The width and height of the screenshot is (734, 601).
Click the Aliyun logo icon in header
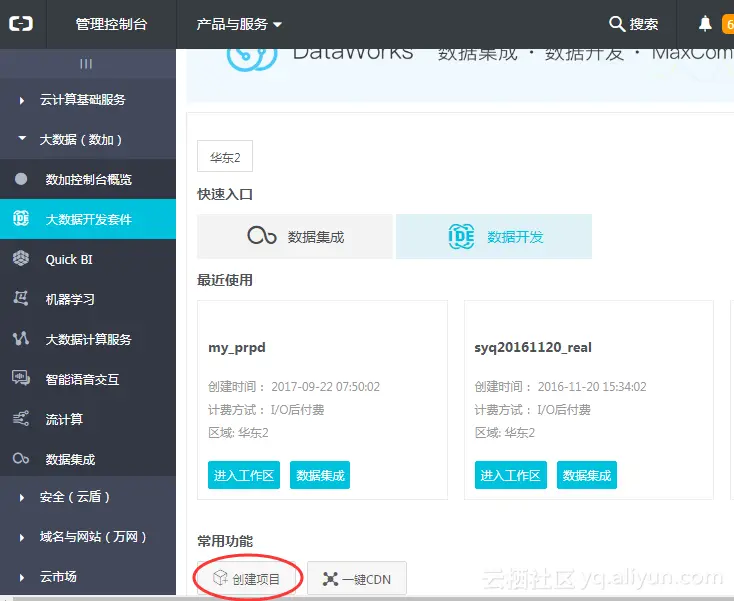[x=21, y=23]
